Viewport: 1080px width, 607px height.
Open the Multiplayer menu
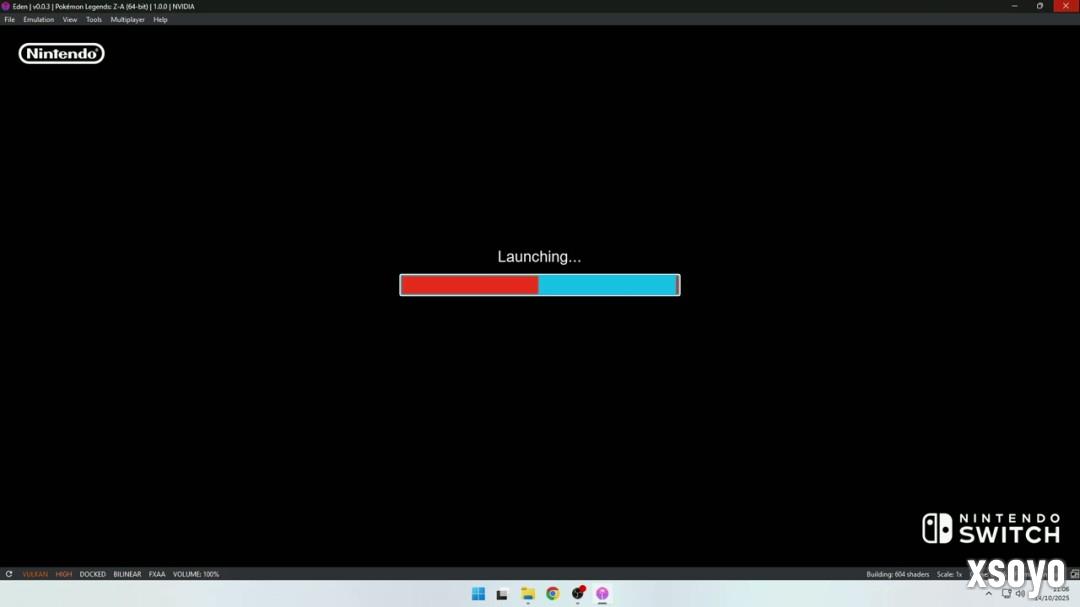pyautogui.click(x=127, y=20)
